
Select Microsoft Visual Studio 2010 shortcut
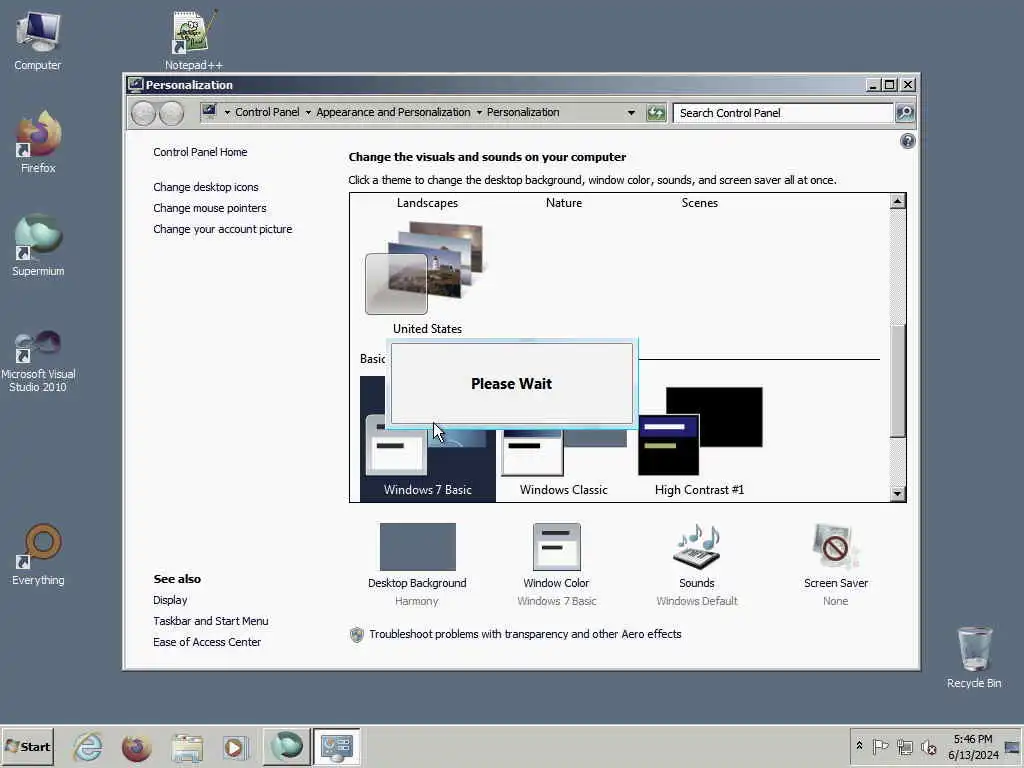coord(38,360)
